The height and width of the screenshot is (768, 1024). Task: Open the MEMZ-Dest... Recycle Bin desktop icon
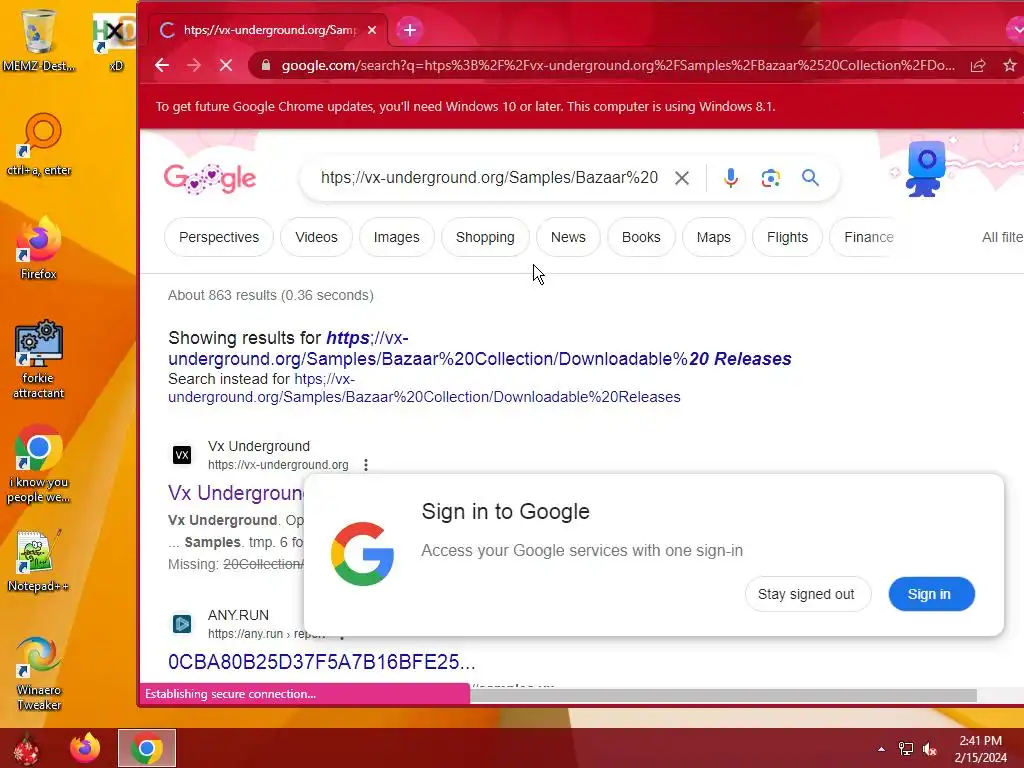point(39,38)
